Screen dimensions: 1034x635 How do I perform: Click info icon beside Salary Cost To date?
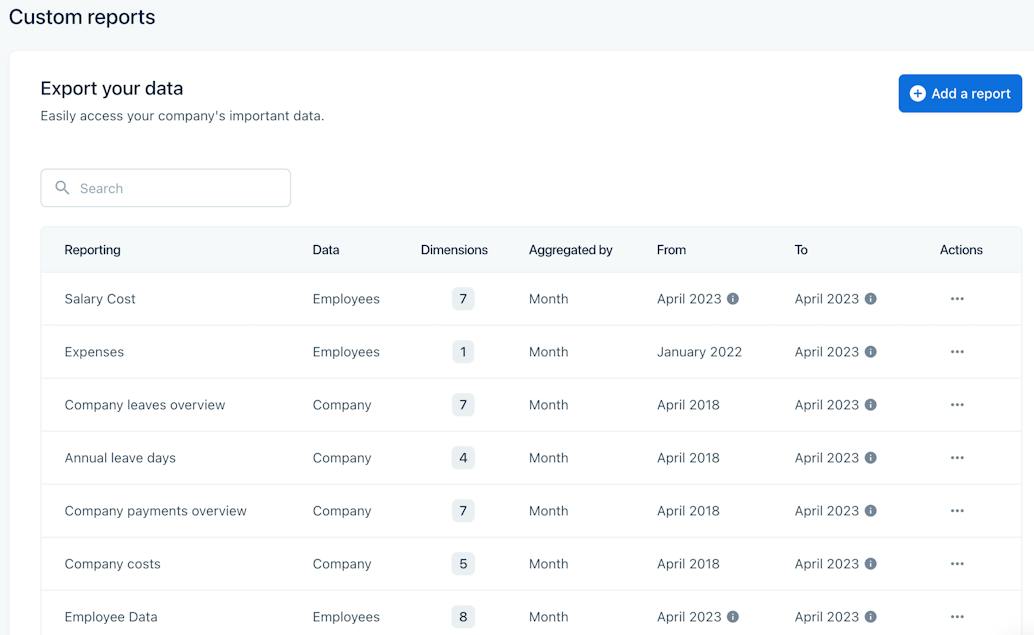point(870,299)
